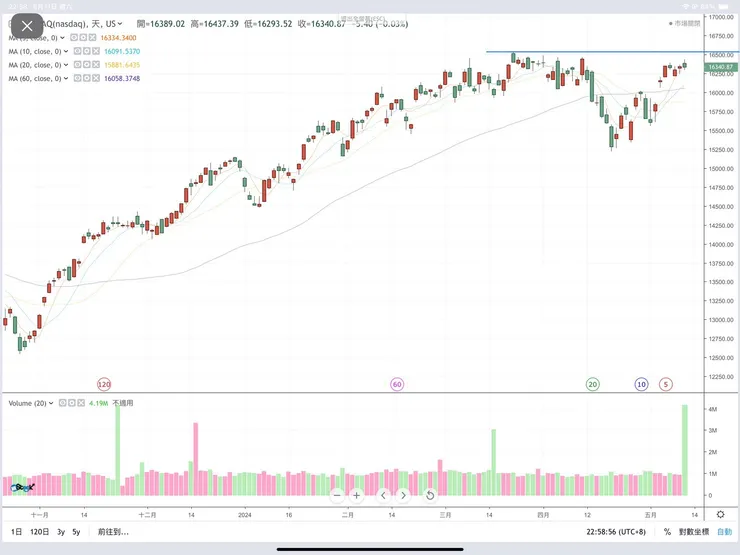
Task: Click the low price 低=16293.52
Action: 268,24
